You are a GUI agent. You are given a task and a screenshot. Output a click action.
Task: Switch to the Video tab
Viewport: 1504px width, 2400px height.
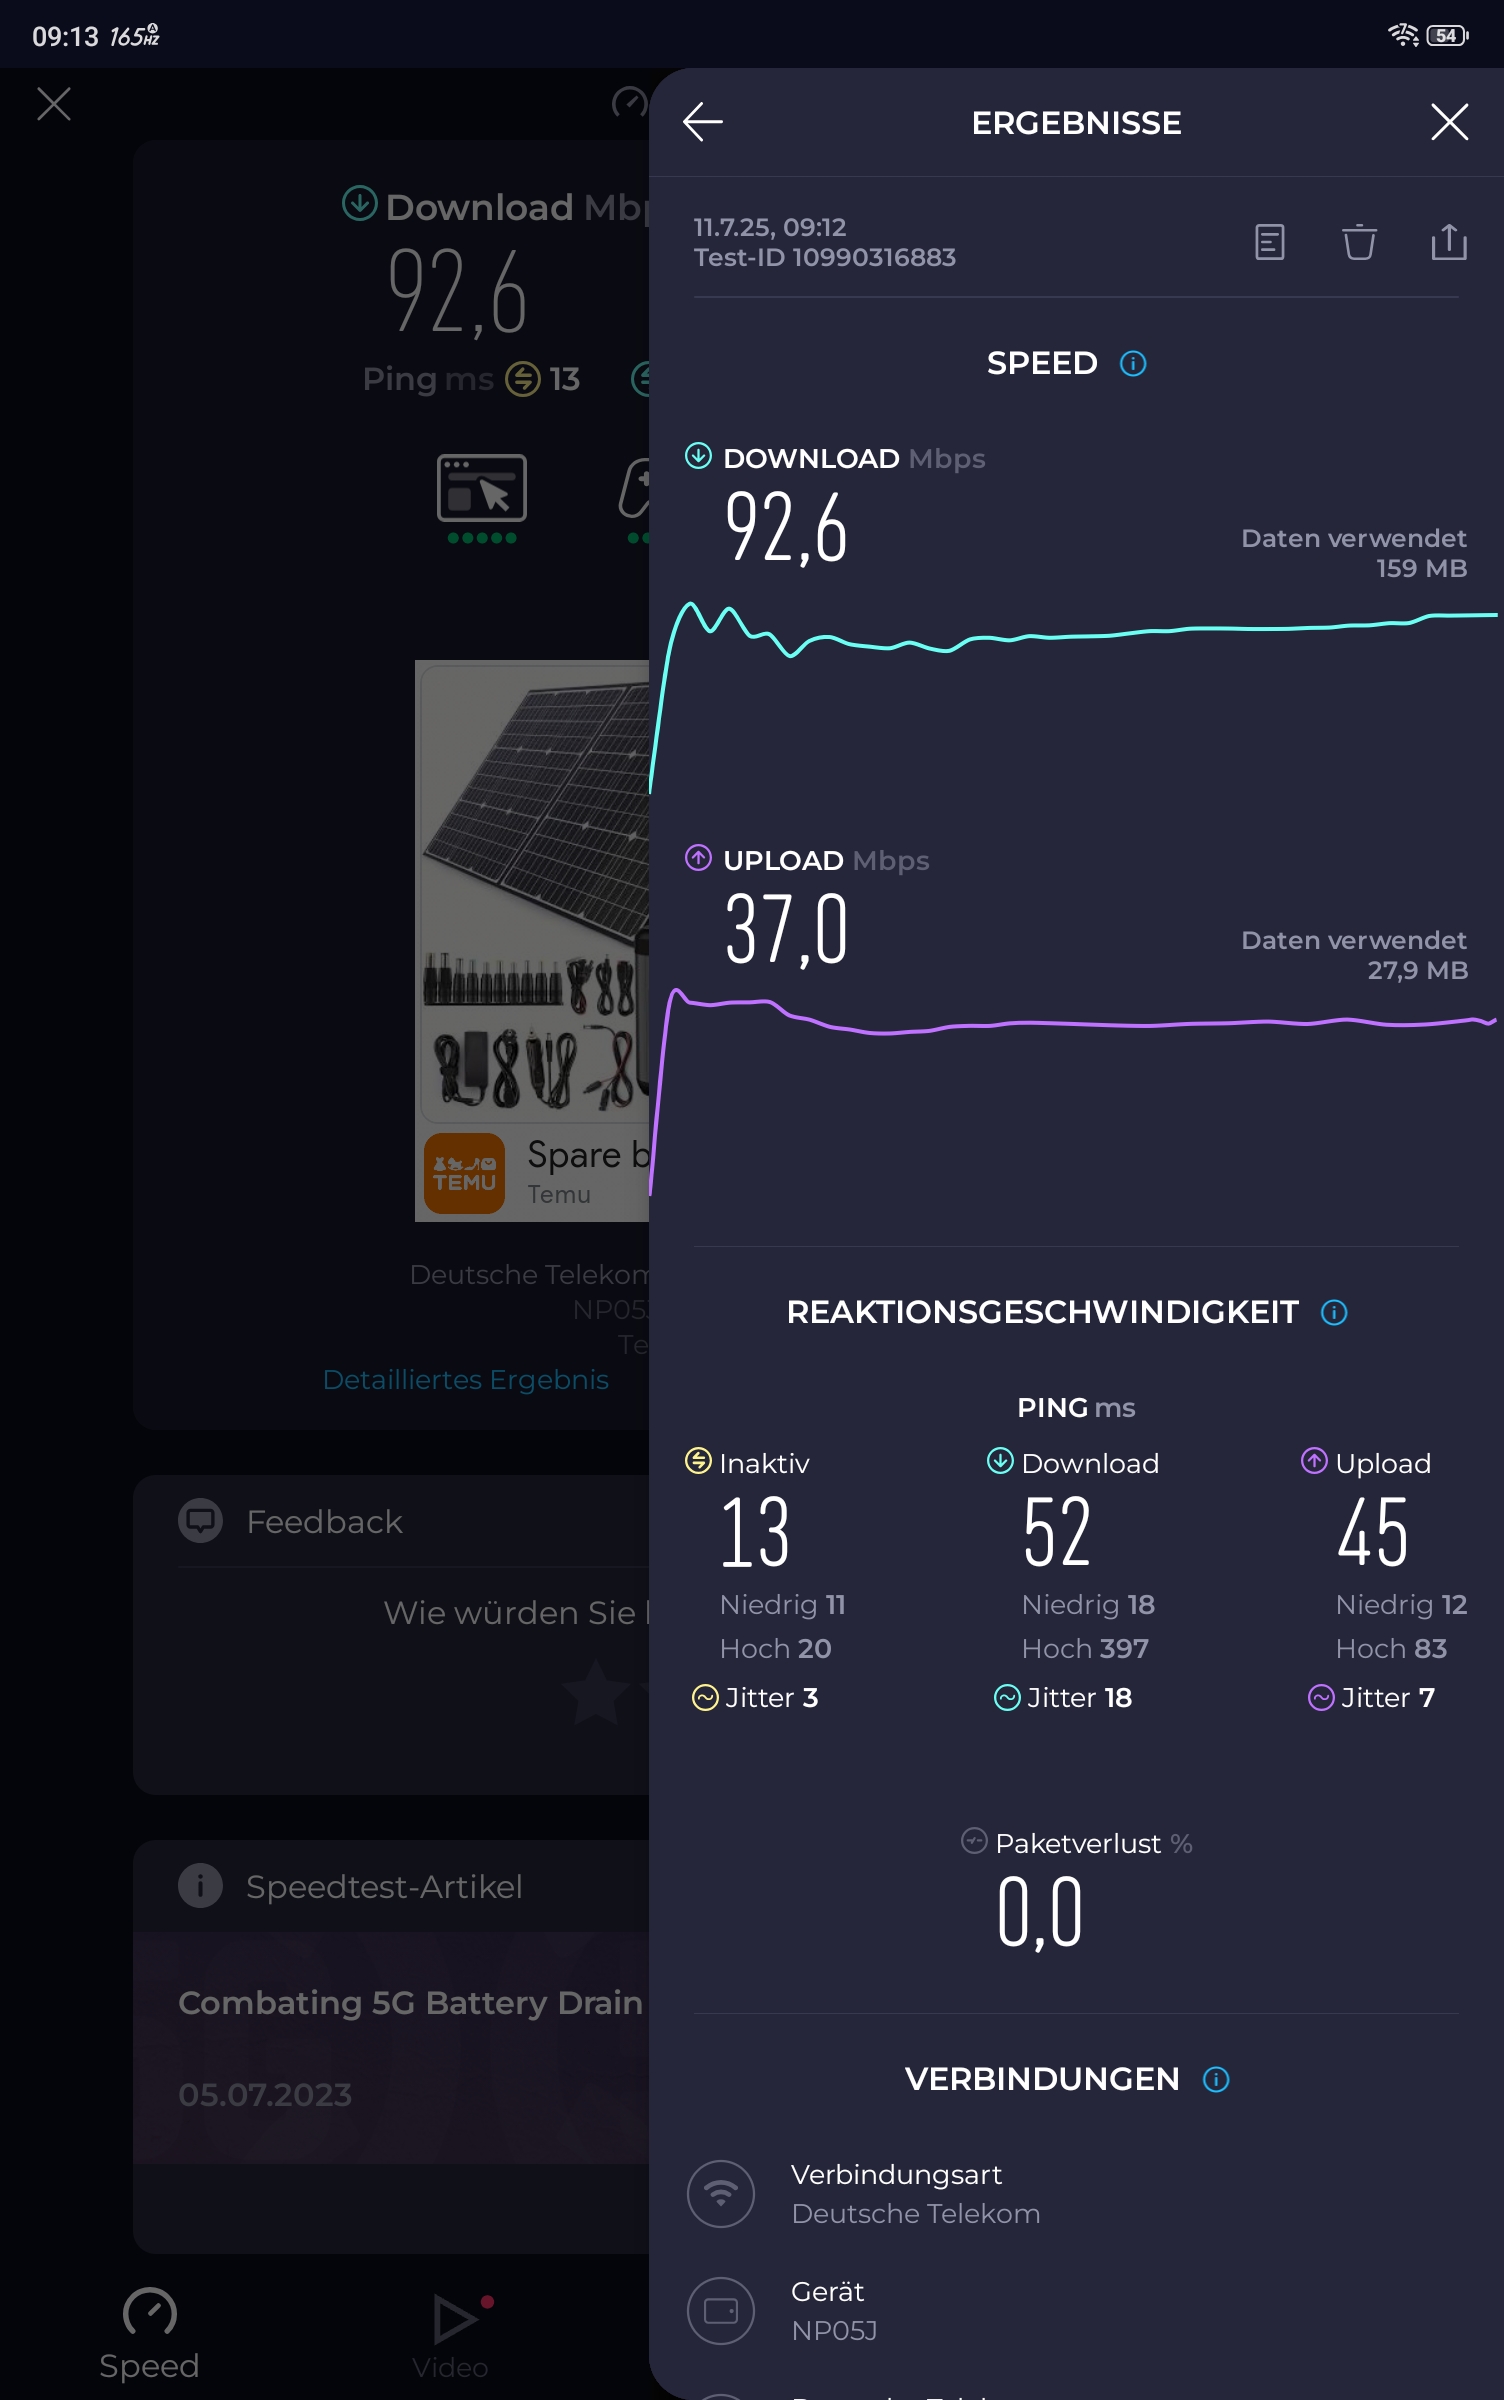pyautogui.click(x=451, y=2335)
